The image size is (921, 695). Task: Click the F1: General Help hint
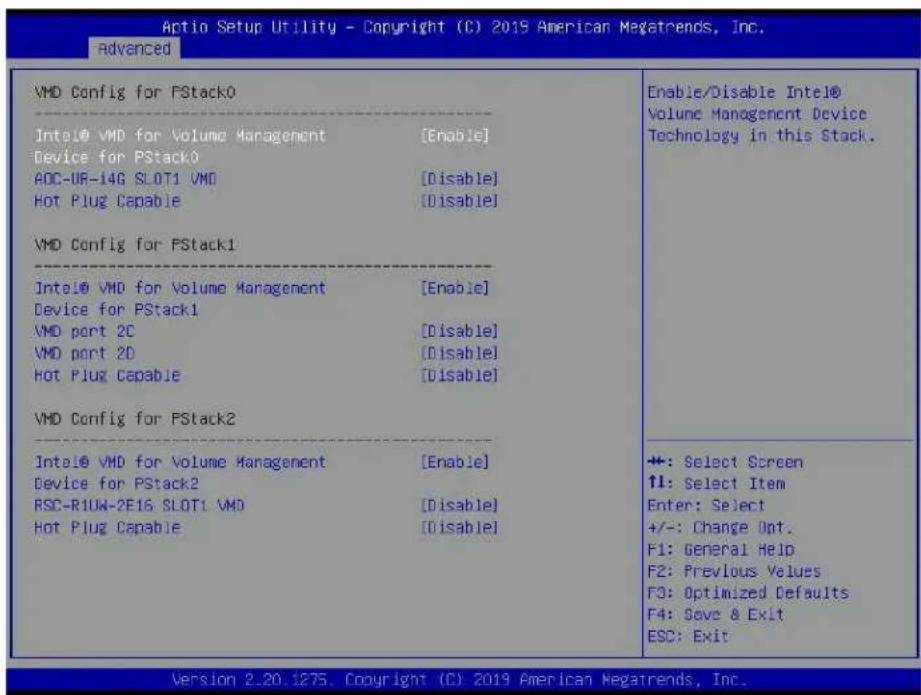click(x=721, y=549)
